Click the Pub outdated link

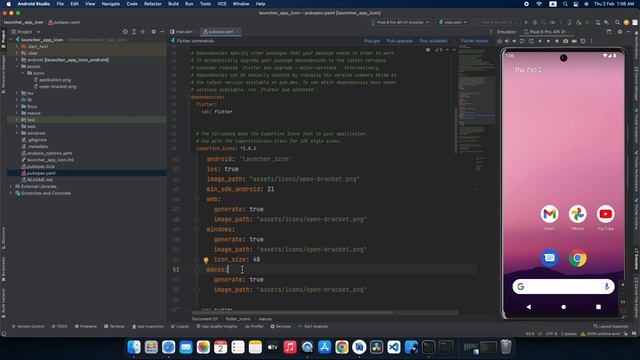click(433, 41)
